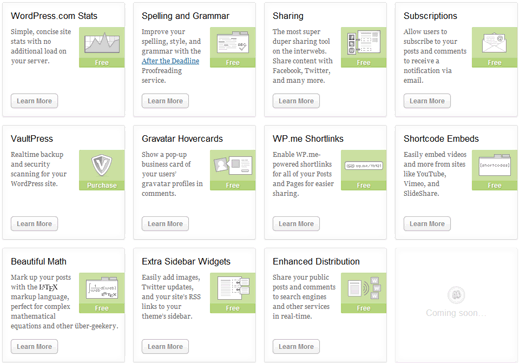The height and width of the screenshot is (363, 520).
Task: Click the Free label under Beautiful Math
Action: (x=102, y=308)
